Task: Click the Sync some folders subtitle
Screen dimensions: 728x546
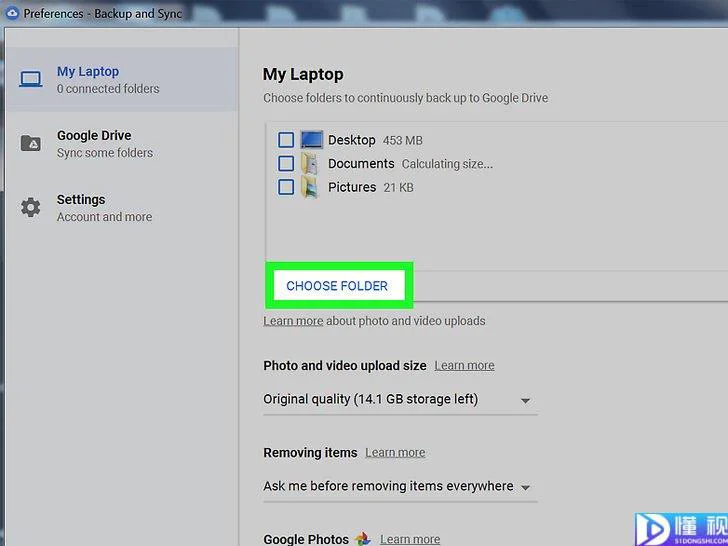Action: (x=105, y=153)
